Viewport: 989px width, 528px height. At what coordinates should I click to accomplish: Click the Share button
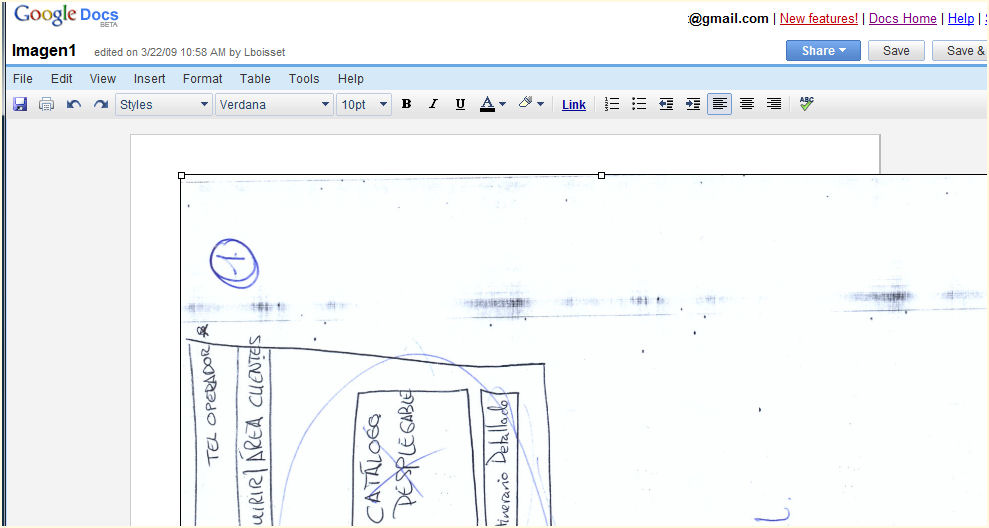(823, 51)
